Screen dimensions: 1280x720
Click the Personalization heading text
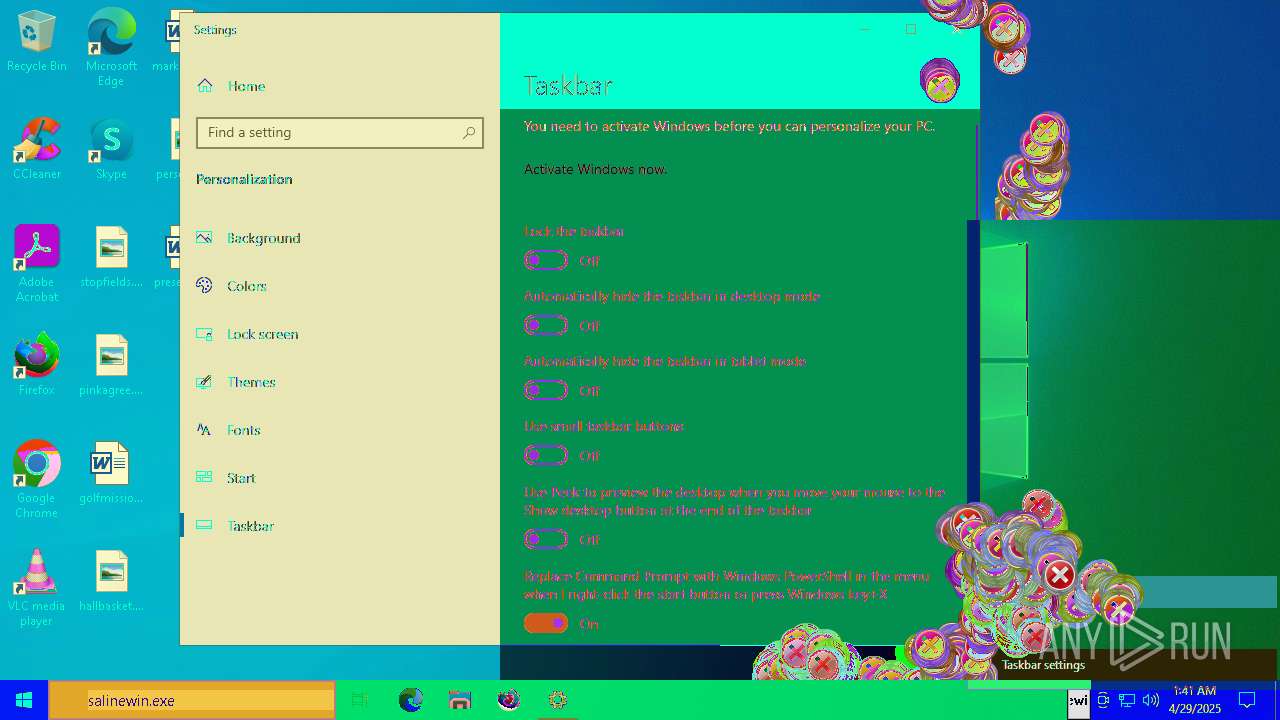coord(244,179)
